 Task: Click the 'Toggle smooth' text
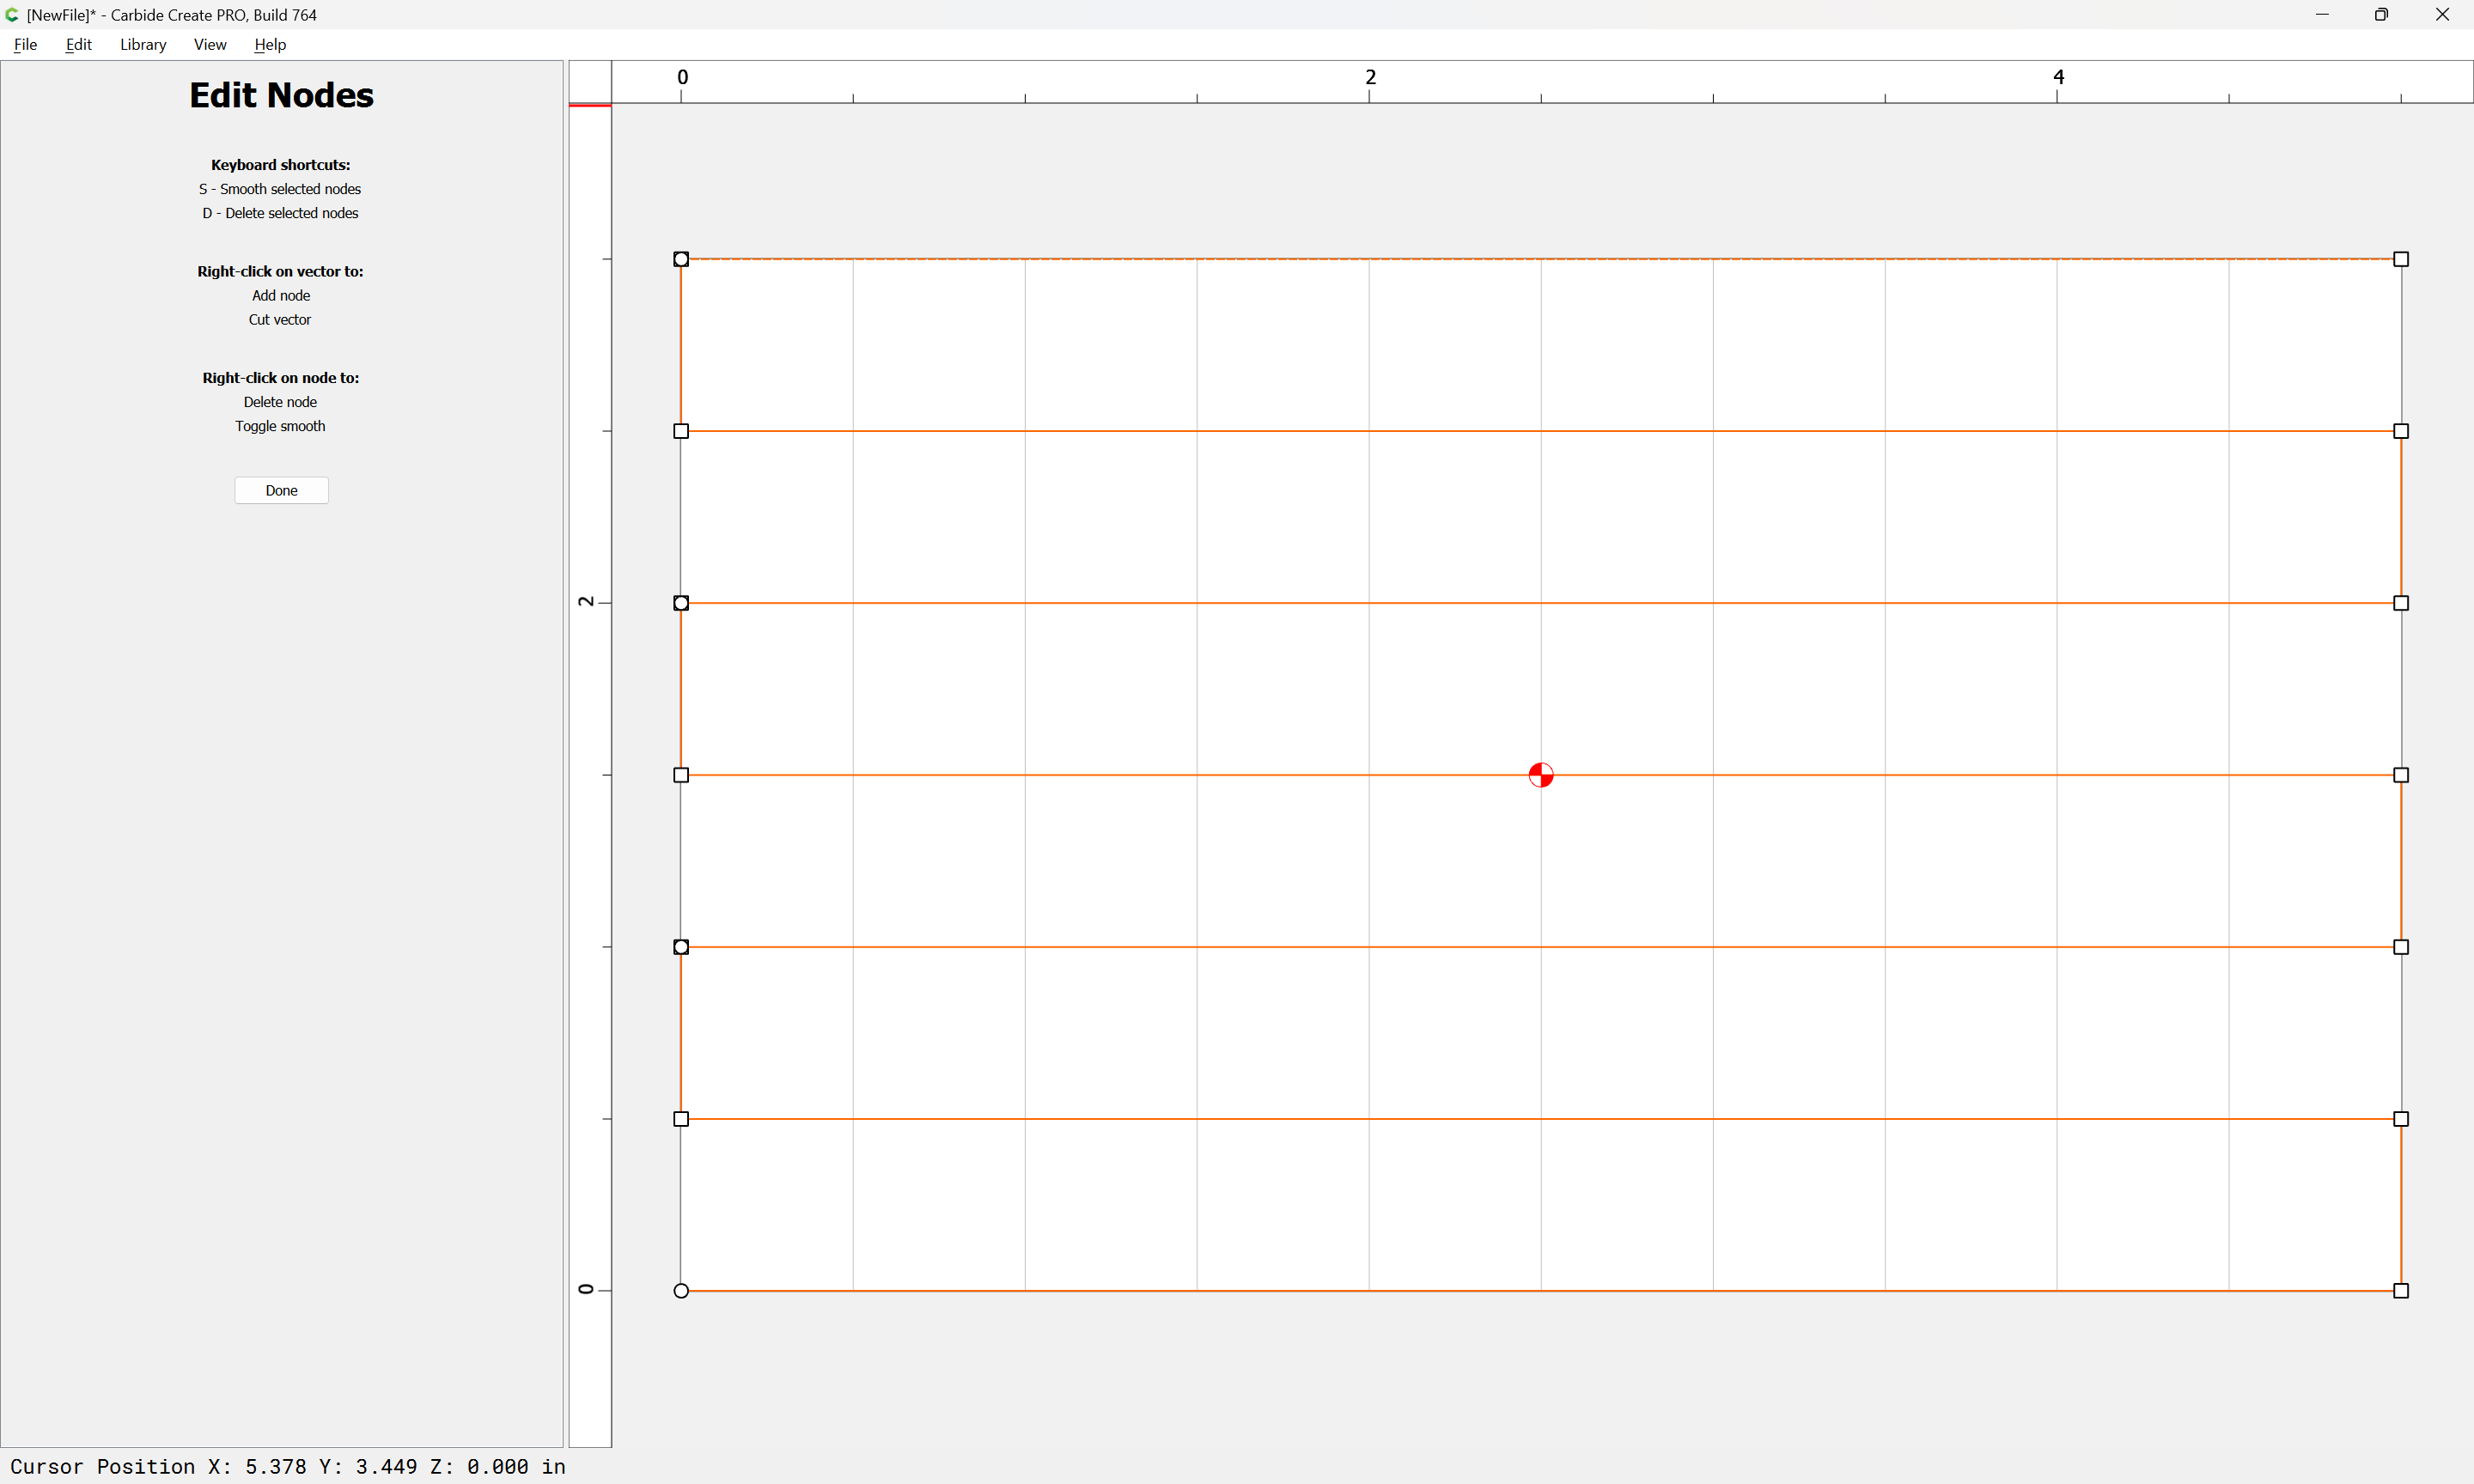[280, 426]
